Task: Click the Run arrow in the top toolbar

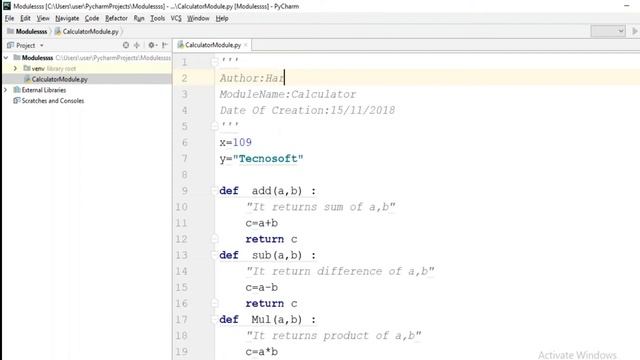Action: pyautogui.click(x=635, y=31)
